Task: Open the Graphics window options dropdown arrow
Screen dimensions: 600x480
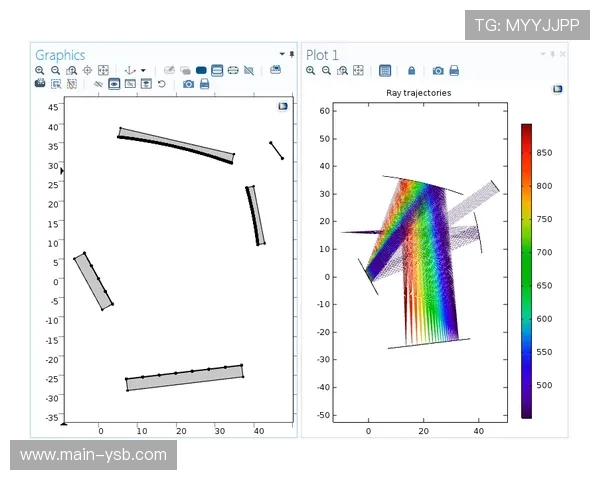Action: pos(281,54)
